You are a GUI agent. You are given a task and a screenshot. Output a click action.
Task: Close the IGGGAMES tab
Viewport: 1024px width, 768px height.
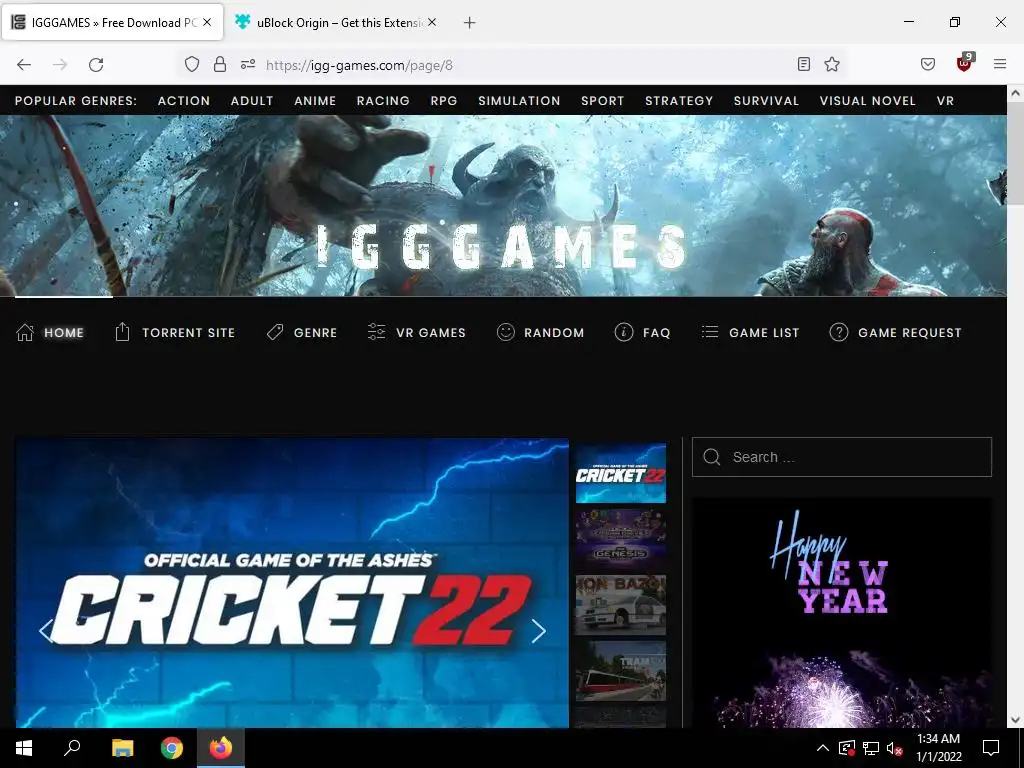tap(207, 22)
